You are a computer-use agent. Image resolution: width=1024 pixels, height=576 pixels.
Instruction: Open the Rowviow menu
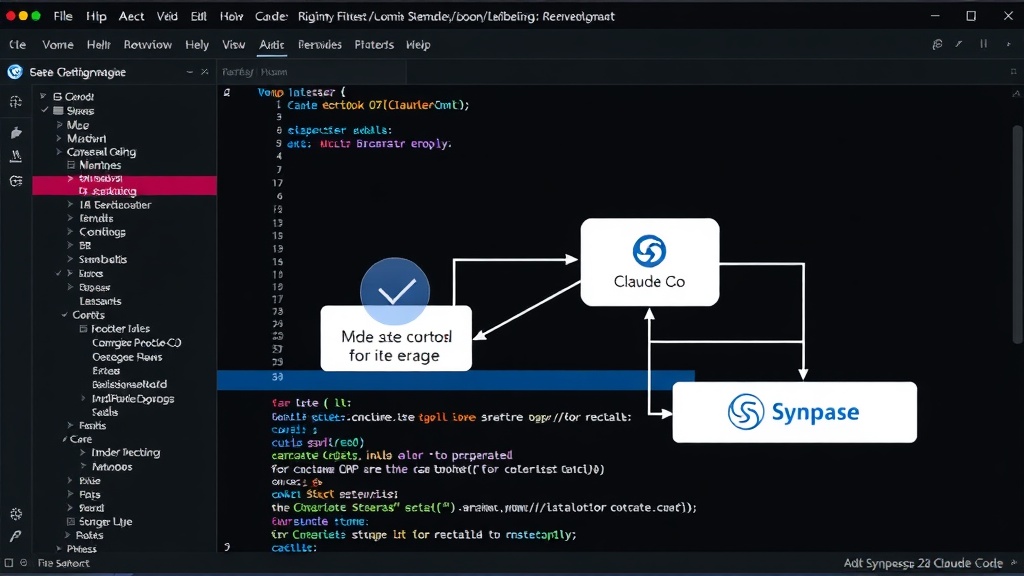[148, 44]
